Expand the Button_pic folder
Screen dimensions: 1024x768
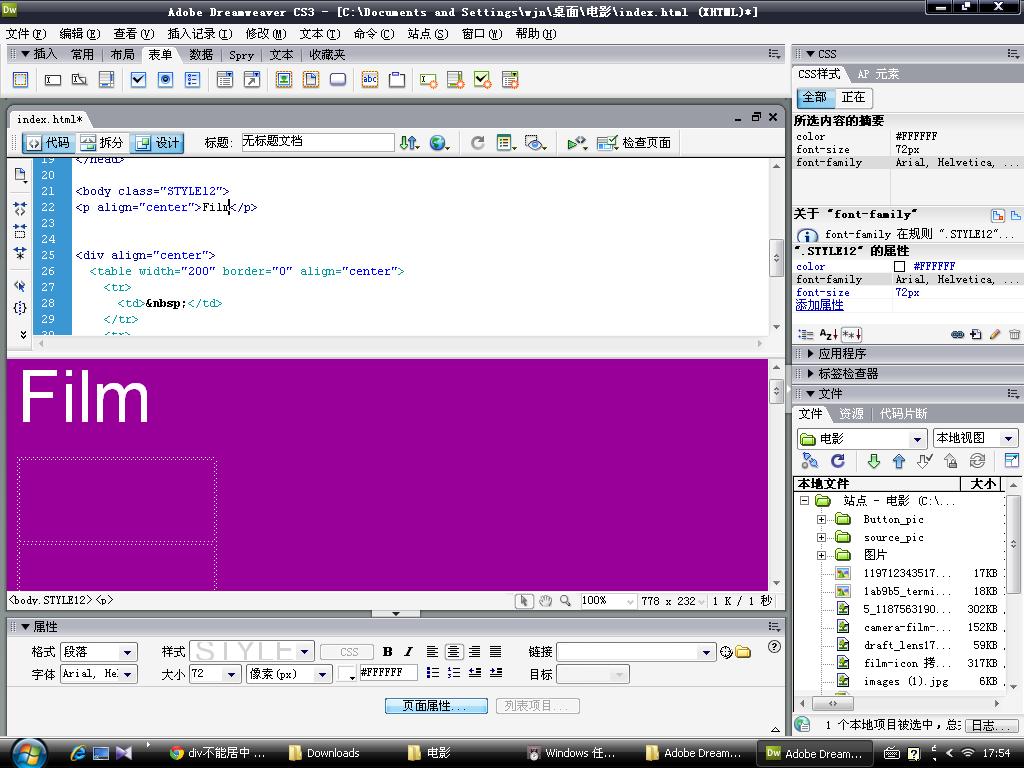click(821, 519)
